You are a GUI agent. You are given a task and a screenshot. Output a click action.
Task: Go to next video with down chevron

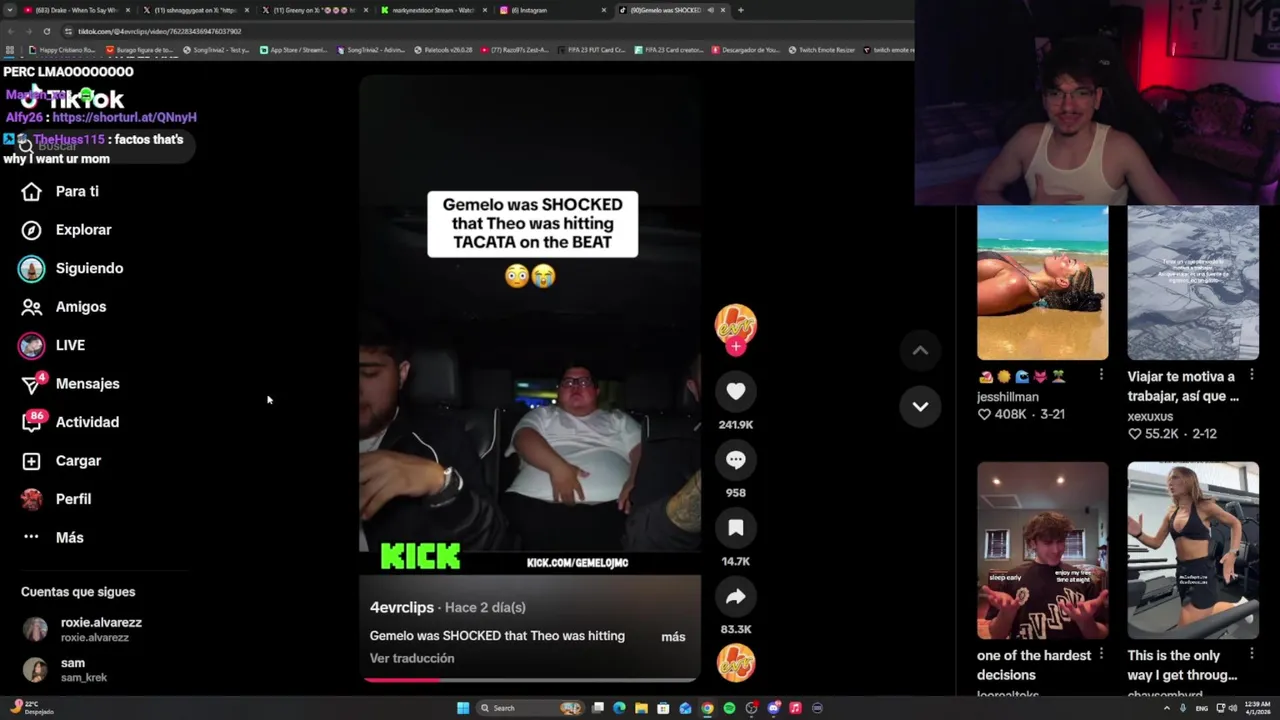[920, 406]
